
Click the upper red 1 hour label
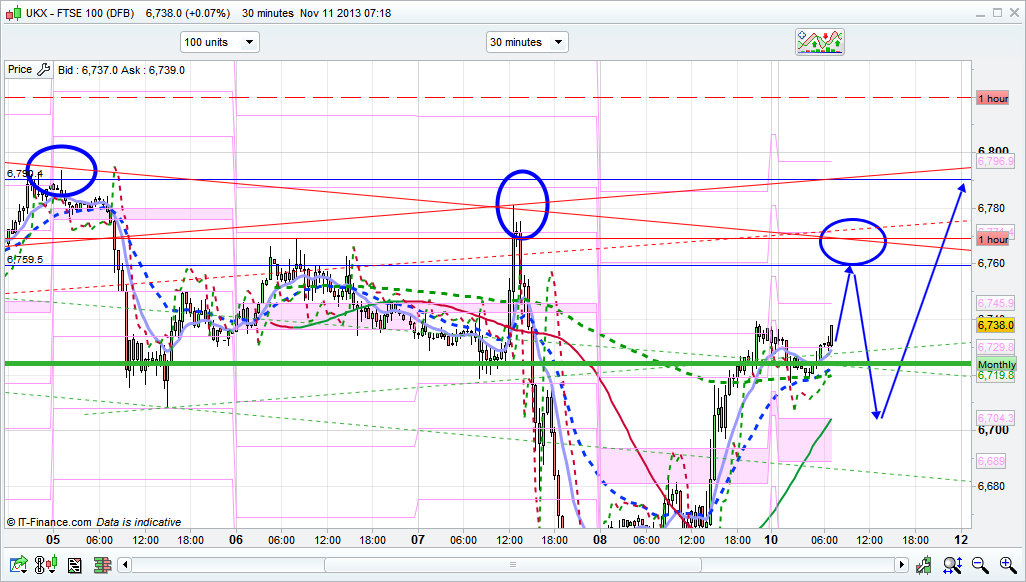(x=993, y=98)
